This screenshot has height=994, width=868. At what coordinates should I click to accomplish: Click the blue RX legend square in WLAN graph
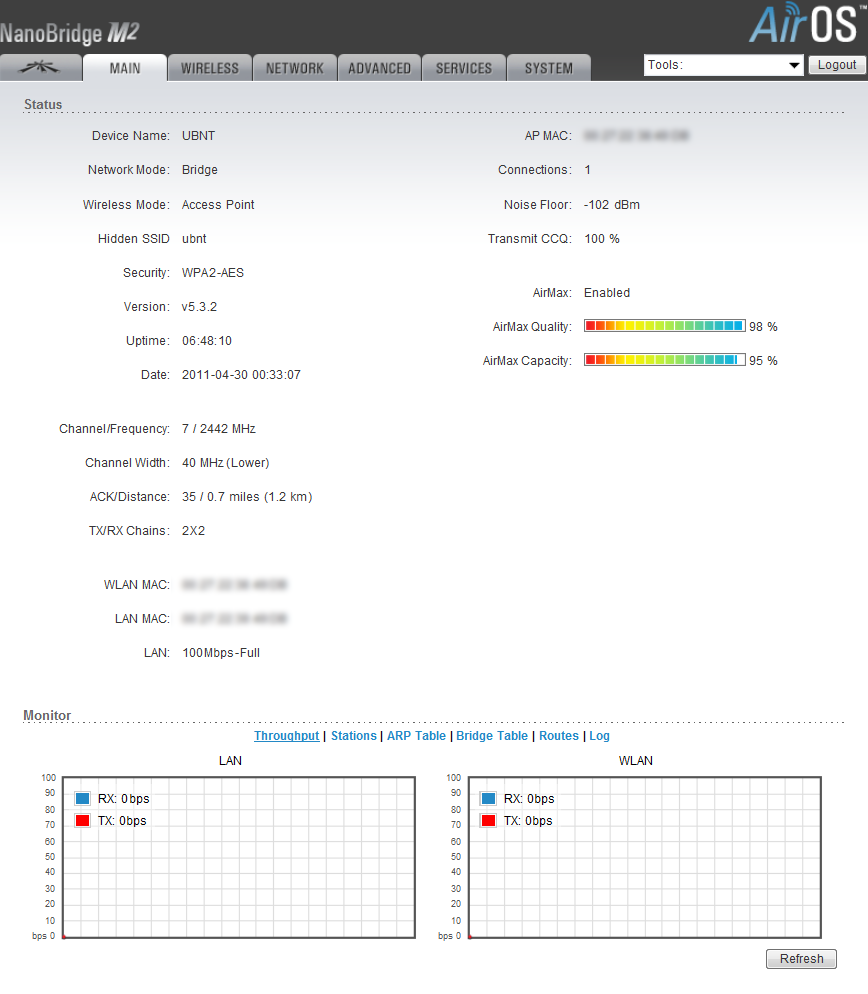point(488,799)
